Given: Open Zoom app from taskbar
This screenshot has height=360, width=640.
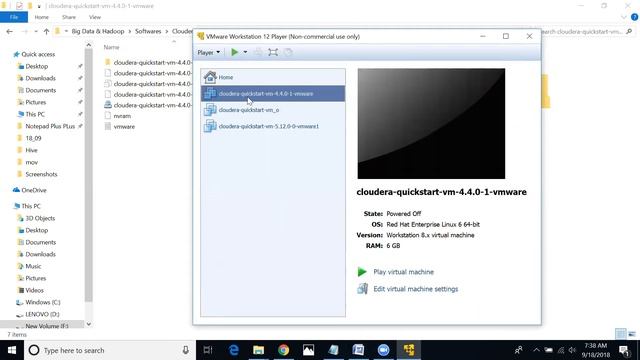Looking at the screenshot, I should [x=383, y=350].
